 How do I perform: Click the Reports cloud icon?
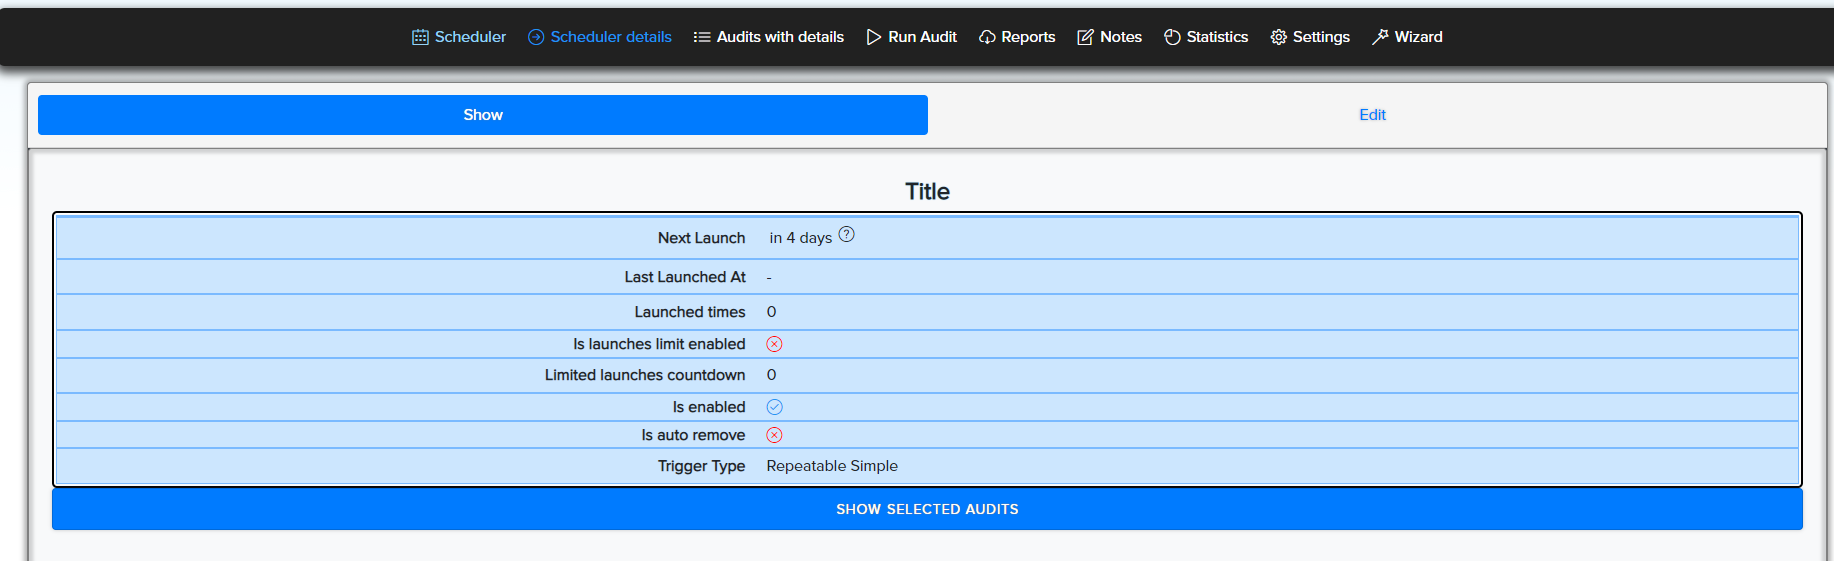click(x=987, y=37)
